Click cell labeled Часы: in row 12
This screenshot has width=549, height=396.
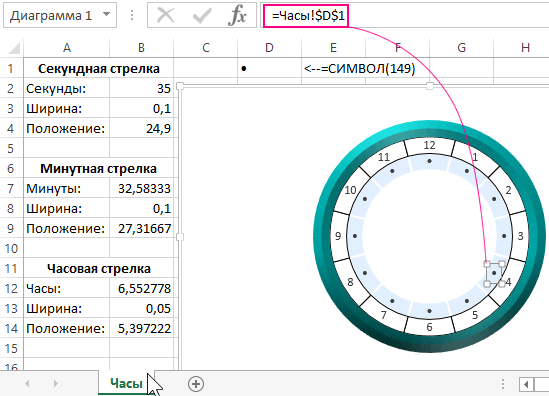tap(67, 289)
